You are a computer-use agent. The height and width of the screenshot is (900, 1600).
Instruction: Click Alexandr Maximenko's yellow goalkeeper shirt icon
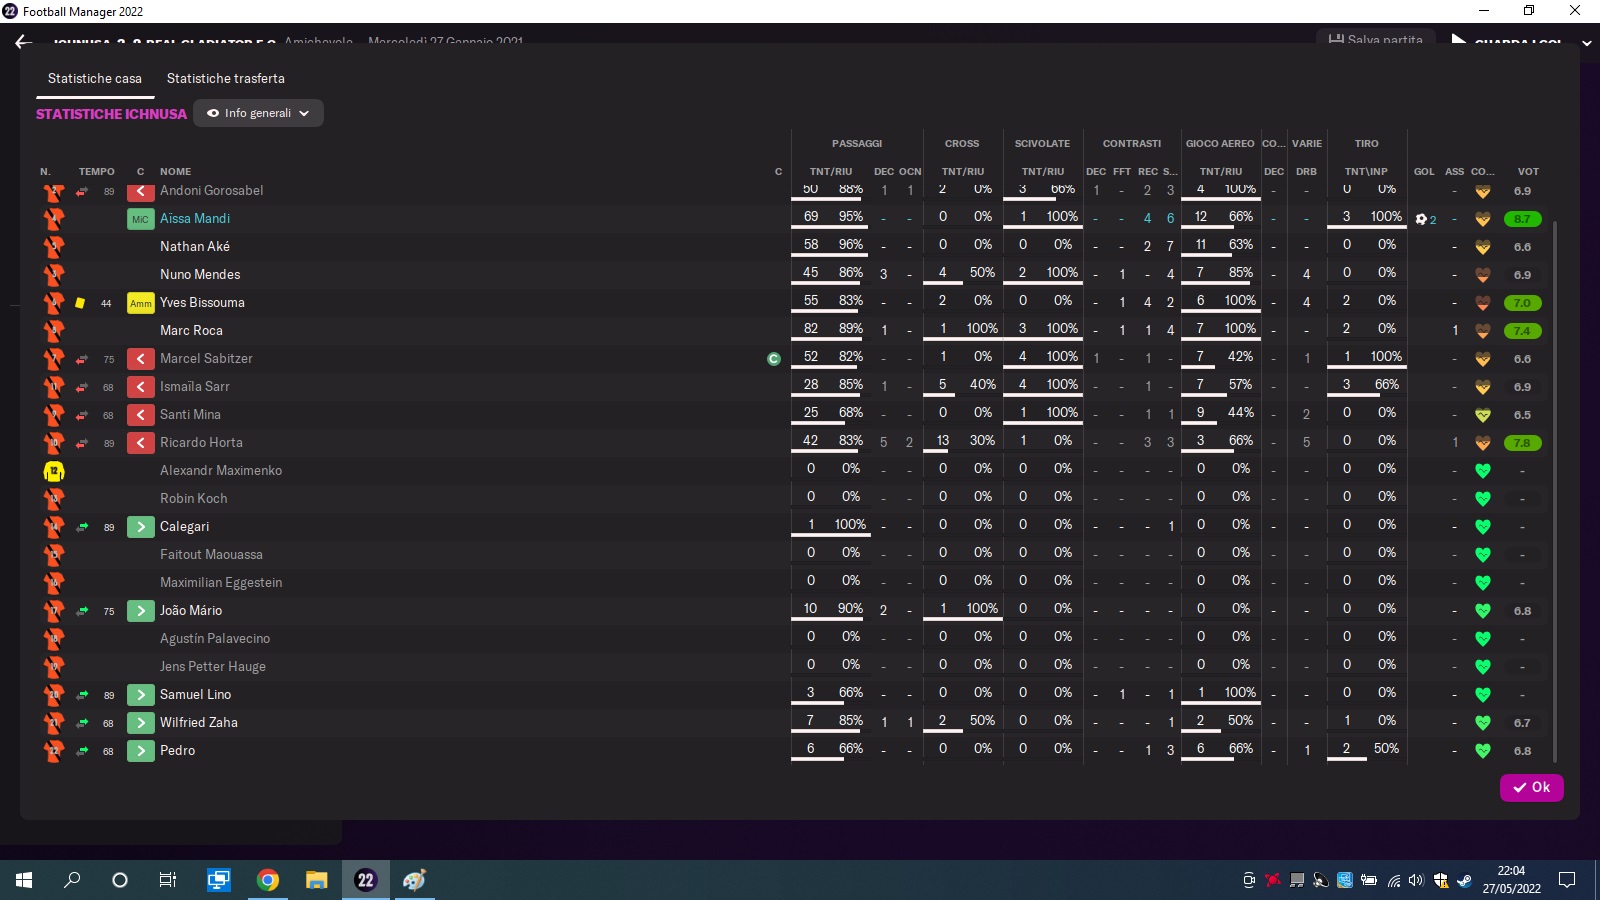coord(54,471)
